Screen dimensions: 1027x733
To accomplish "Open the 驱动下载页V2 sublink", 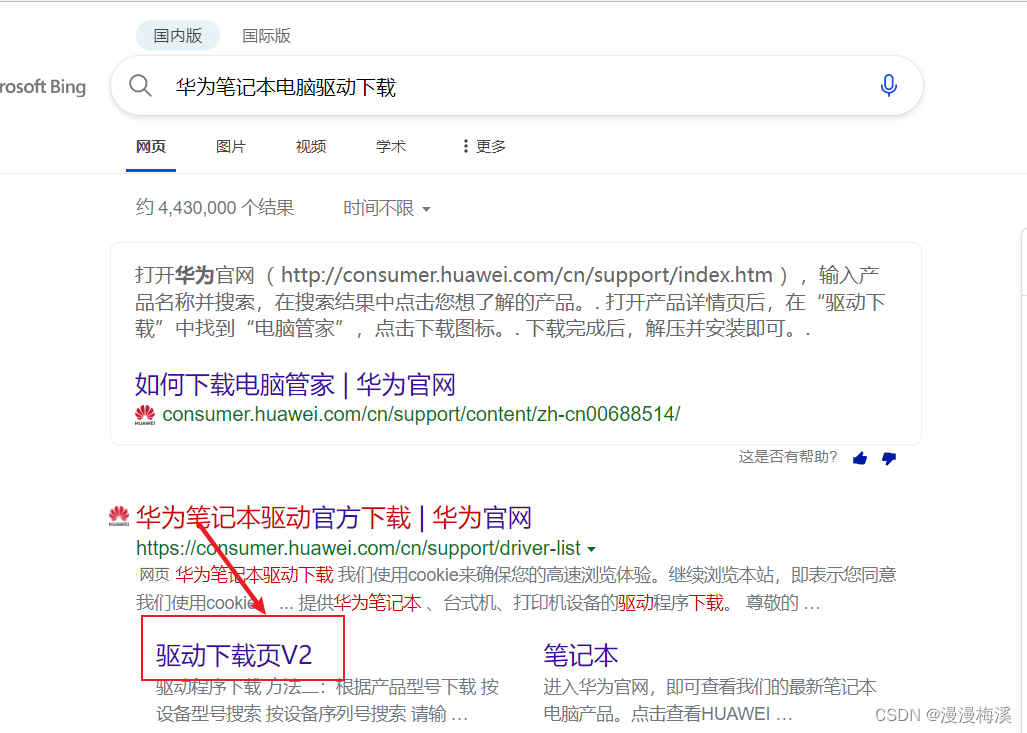I will (234, 656).
